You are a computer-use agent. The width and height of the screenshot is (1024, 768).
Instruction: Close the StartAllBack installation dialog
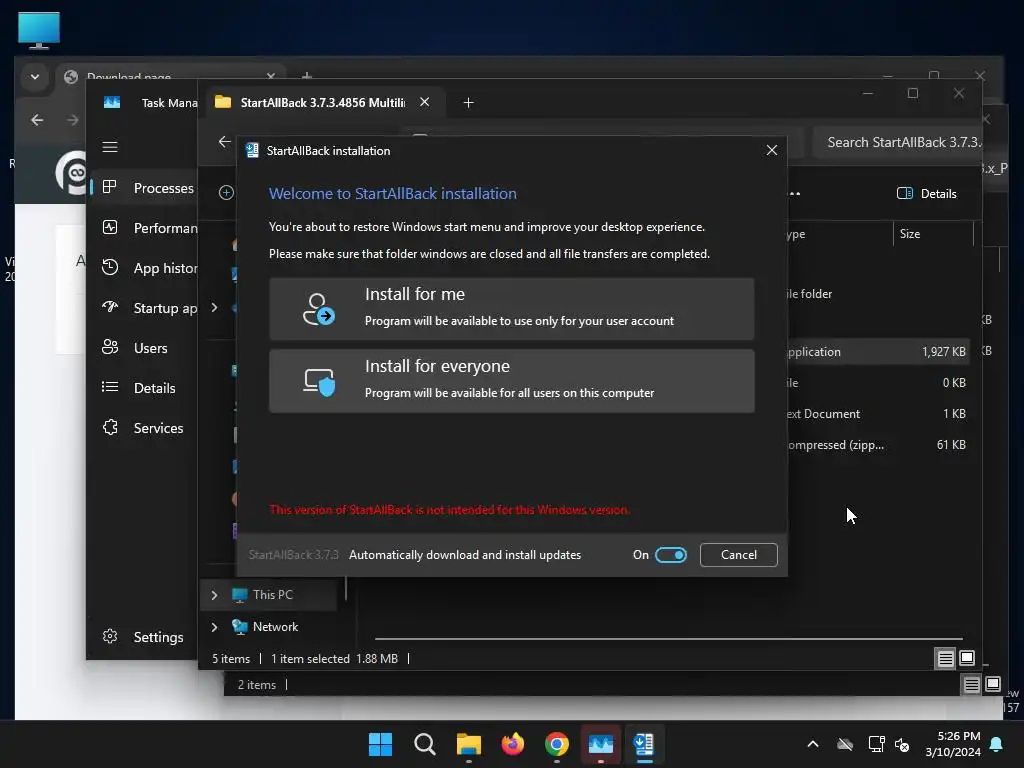(x=771, y=150)
